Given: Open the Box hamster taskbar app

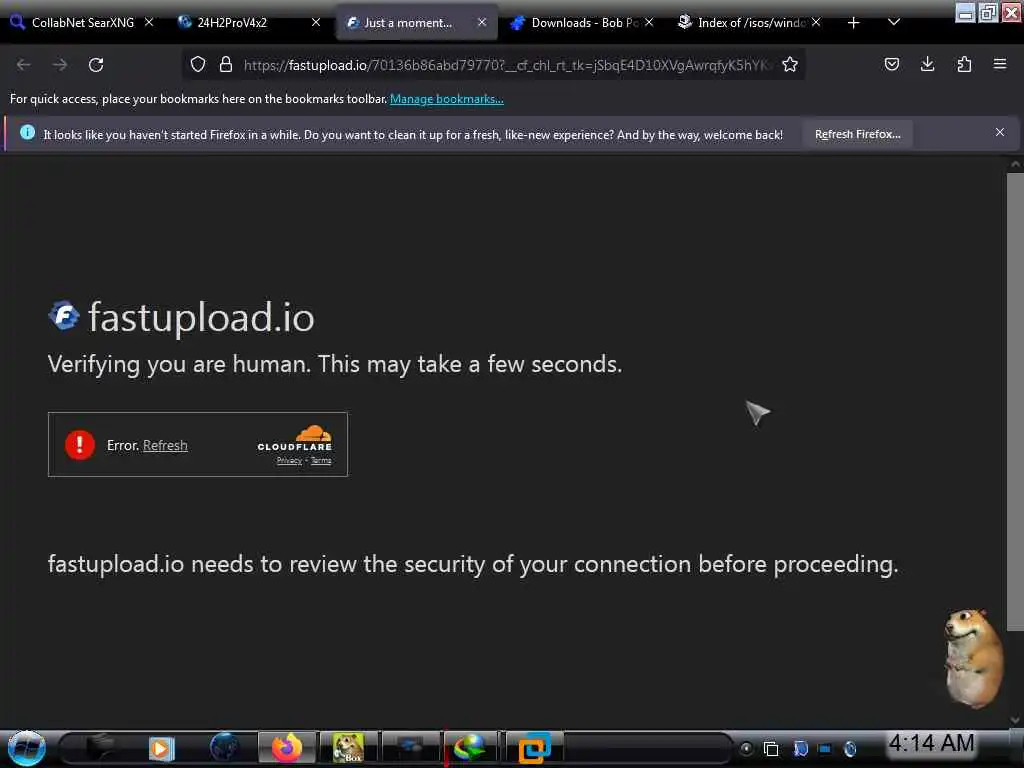Looking at the screenshot, I should [348, 748].
